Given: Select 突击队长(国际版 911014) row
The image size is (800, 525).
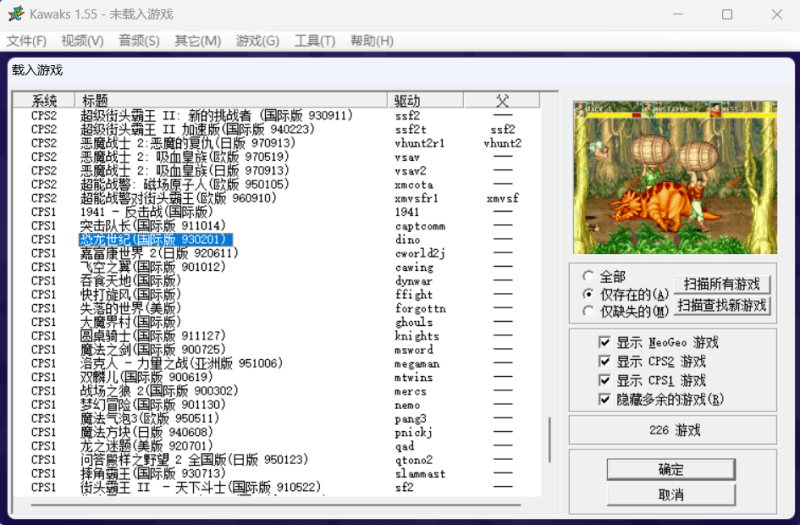Looking at the screenshot, I should [x=276, y=226].
